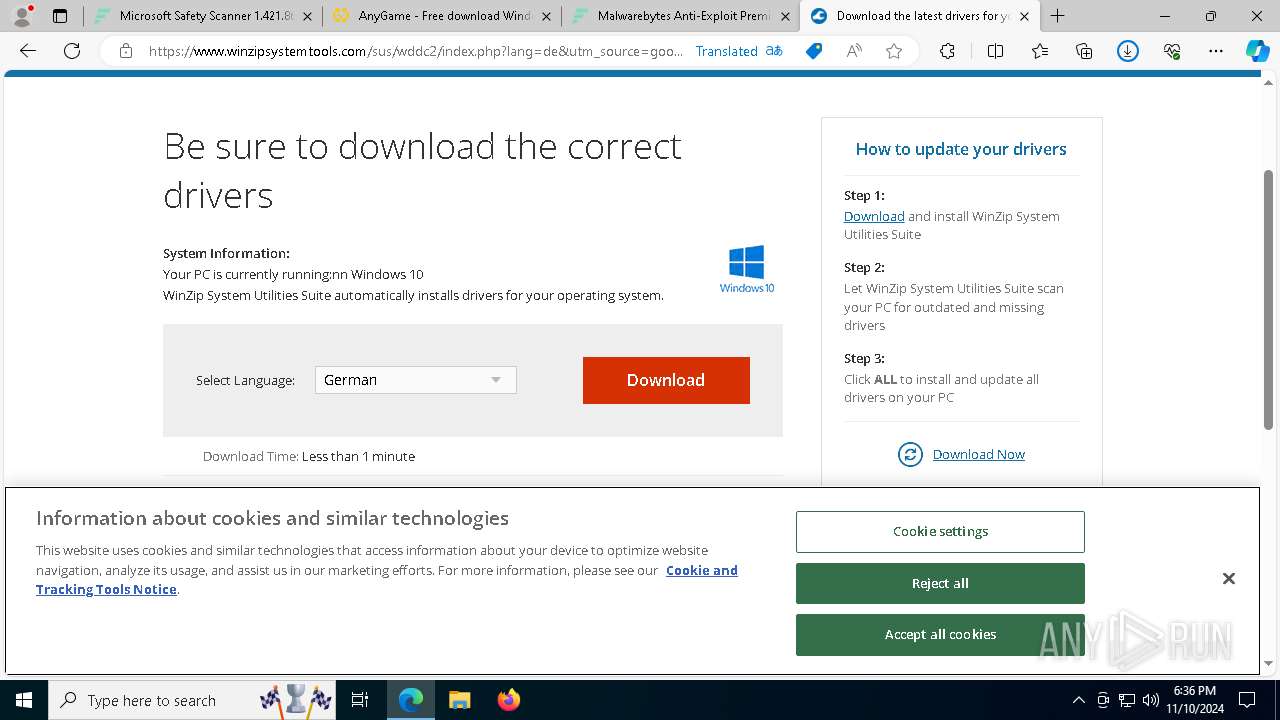1280x720 pixels.
Task: Open the tab actions menu icon
Action: pyautogui.click(x=60, y=16)
